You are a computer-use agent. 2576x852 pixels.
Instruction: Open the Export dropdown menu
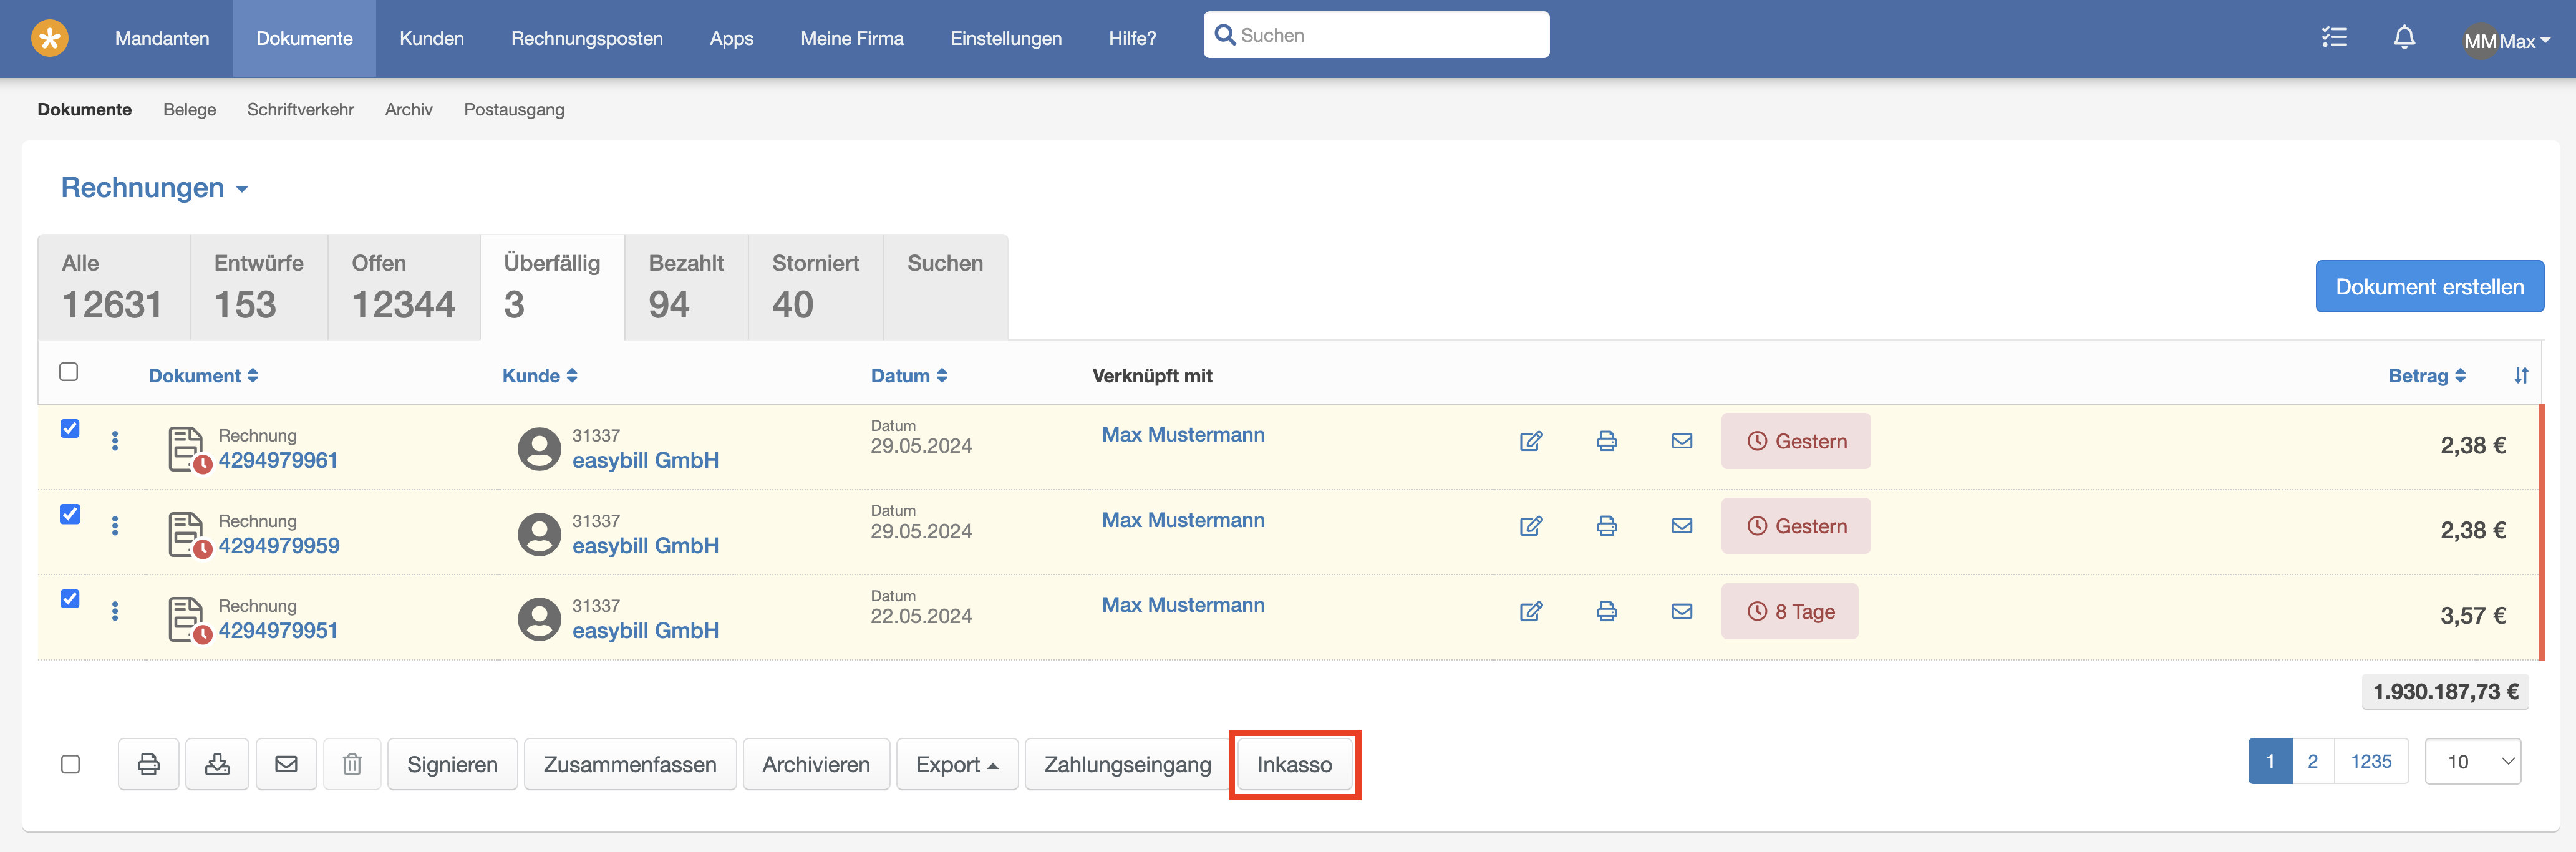point(956,764)
